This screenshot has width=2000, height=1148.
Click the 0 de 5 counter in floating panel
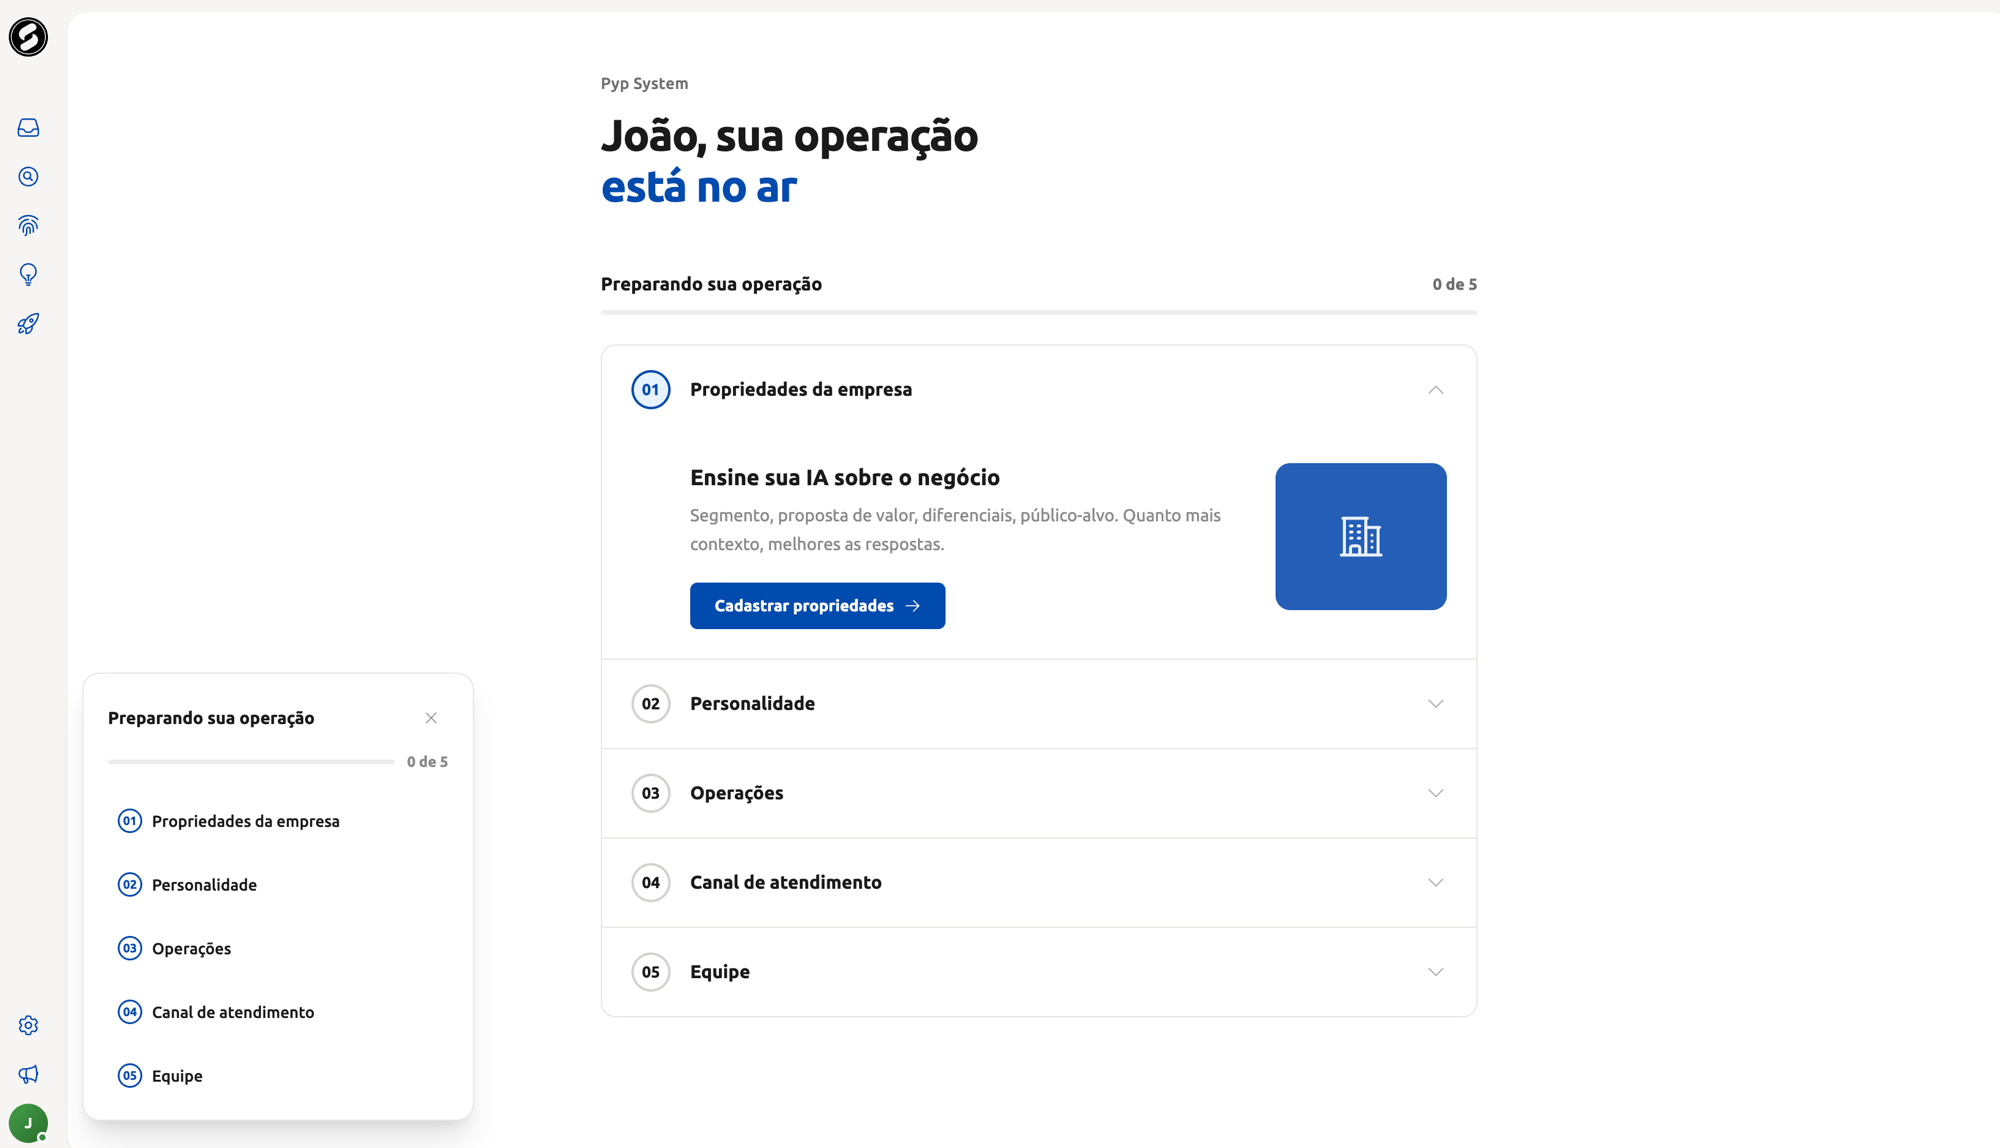coord(427,762)
